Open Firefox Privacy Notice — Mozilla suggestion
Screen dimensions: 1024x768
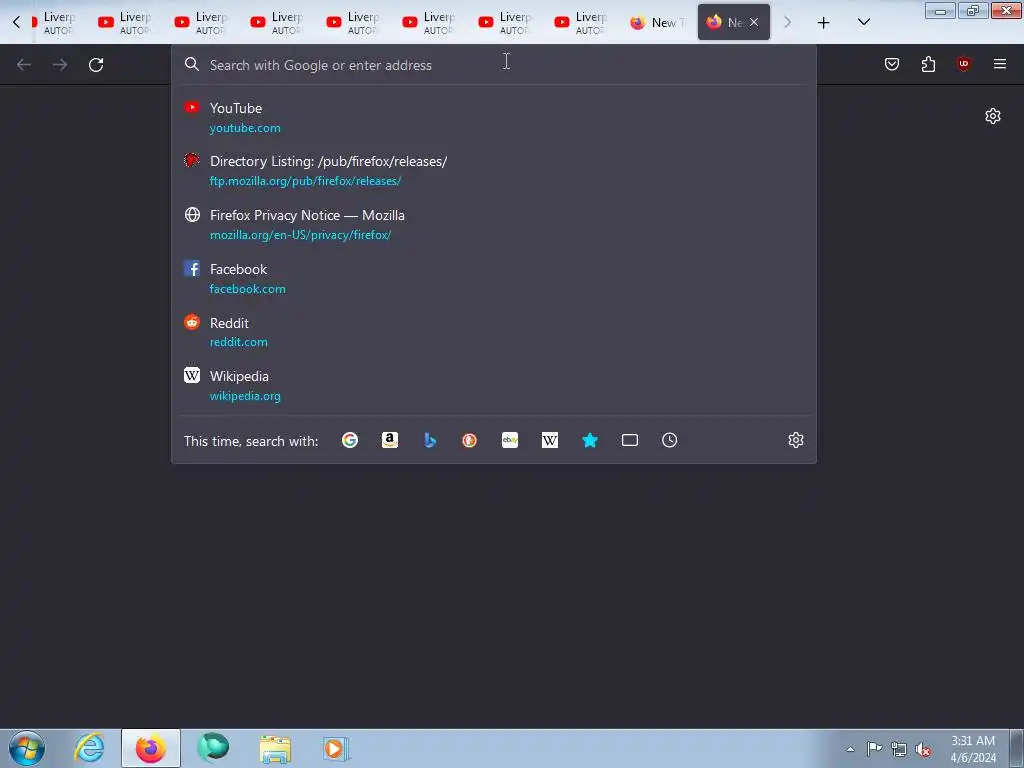493,225
